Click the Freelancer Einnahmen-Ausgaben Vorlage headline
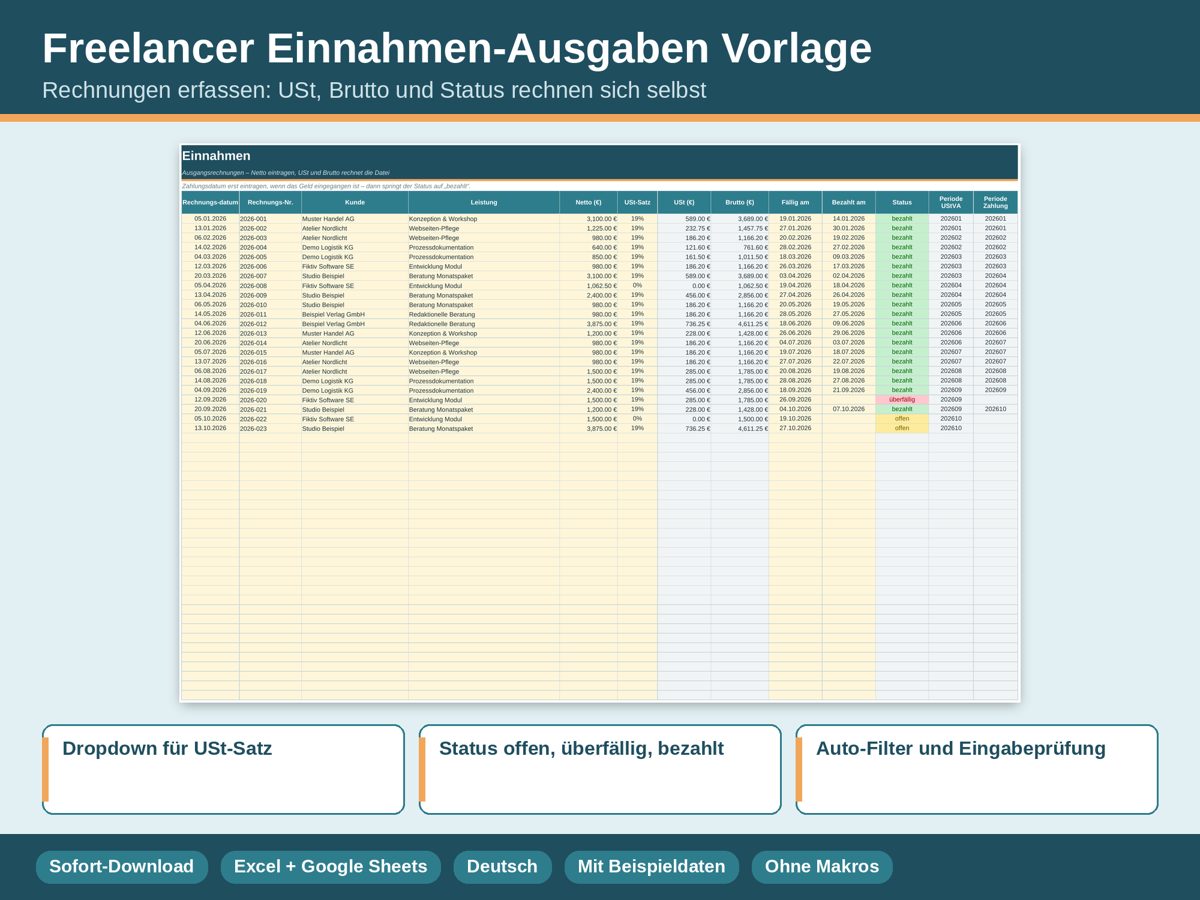The height and width of the screenshot is (900, 1200). point(457,48)
